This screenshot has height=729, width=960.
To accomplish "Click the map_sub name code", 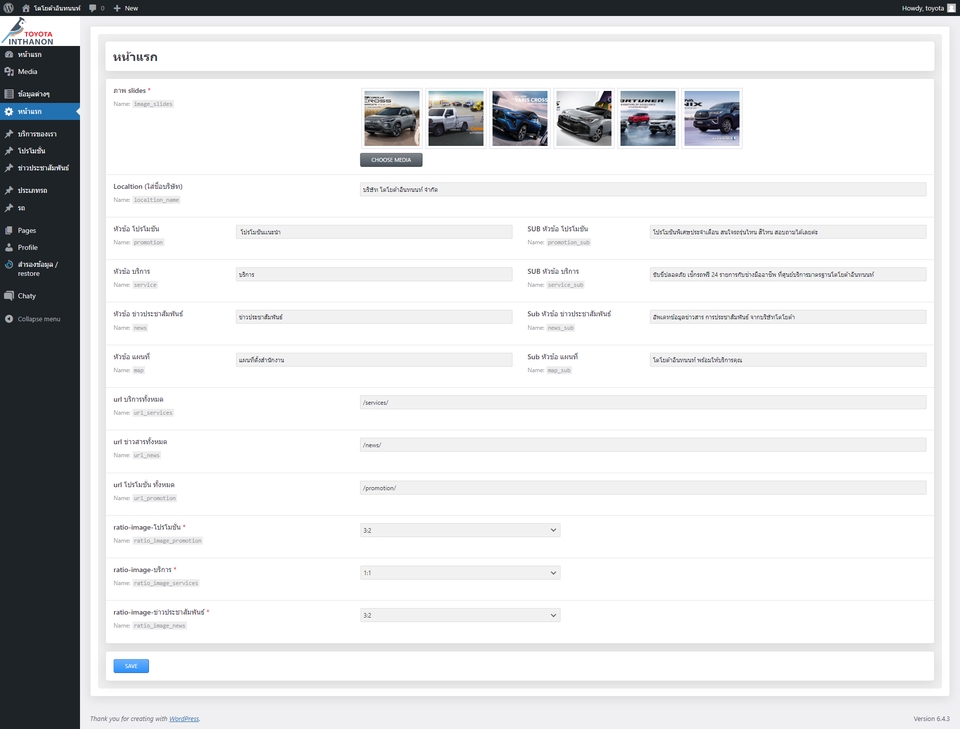I will [559, 370].
